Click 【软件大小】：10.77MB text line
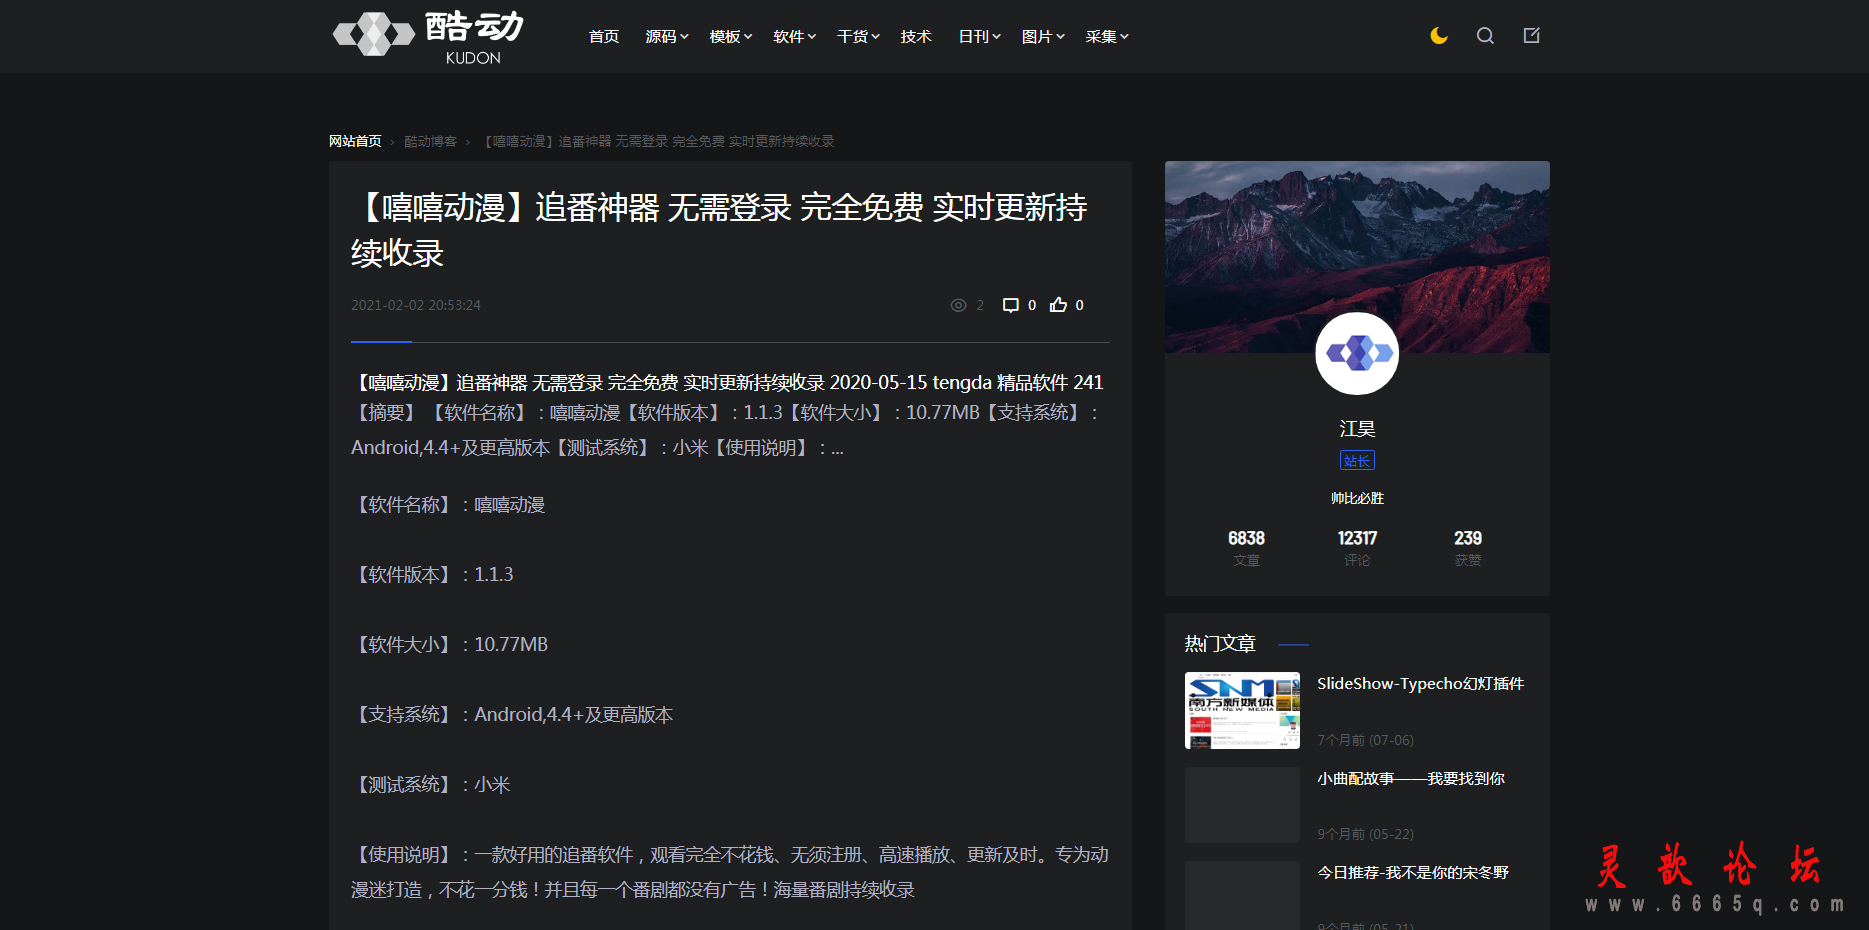 (x=450, y=645)
